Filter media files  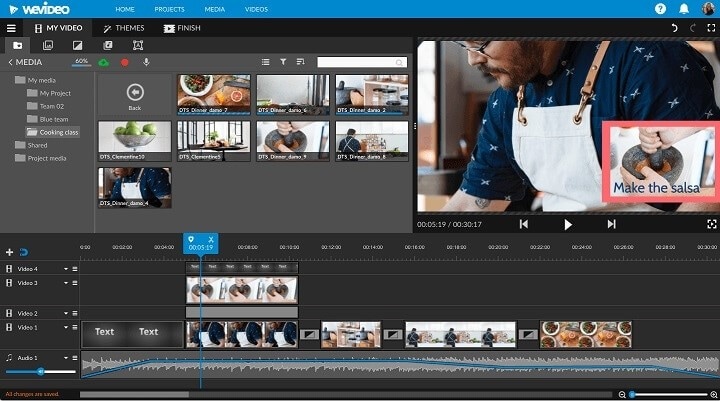(x=283, y=62)
